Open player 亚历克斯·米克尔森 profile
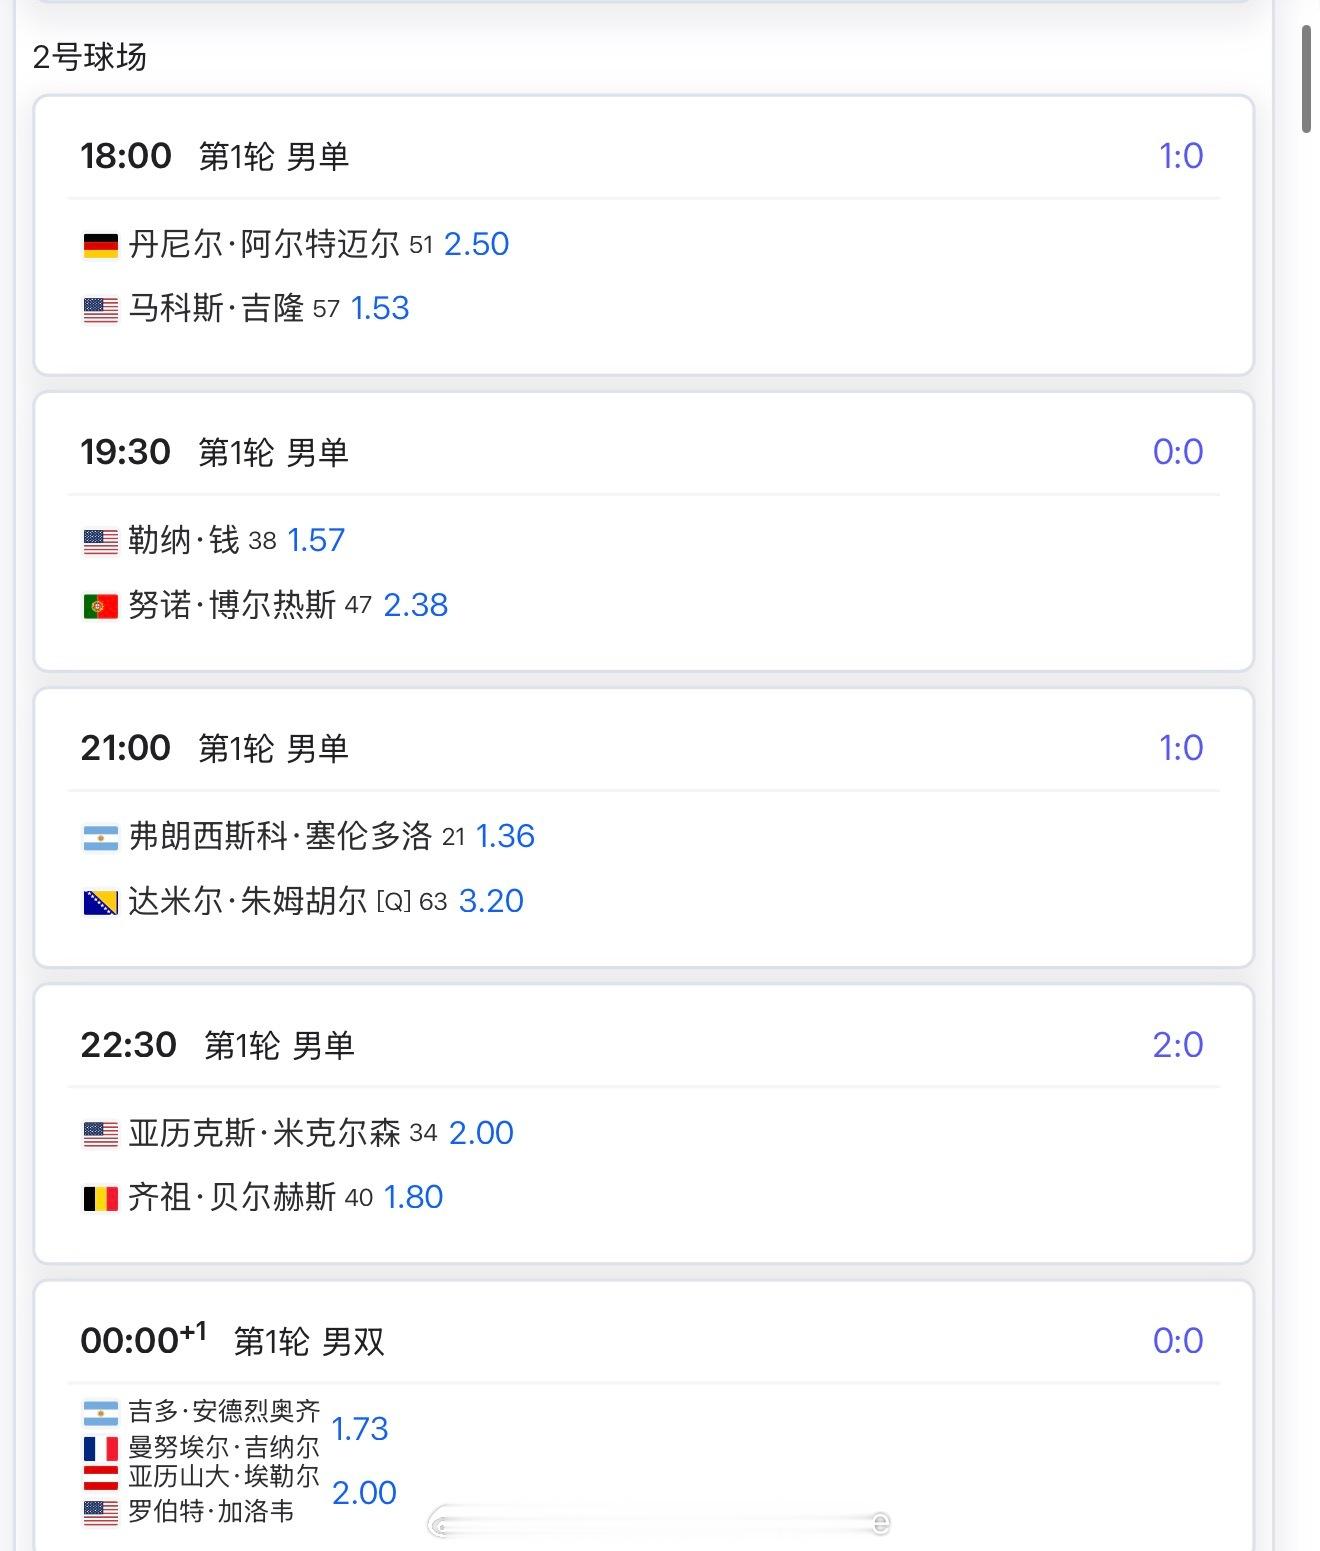Image resolution: width=1320 pixels, height=1551 pixels. pos(264,1133)
